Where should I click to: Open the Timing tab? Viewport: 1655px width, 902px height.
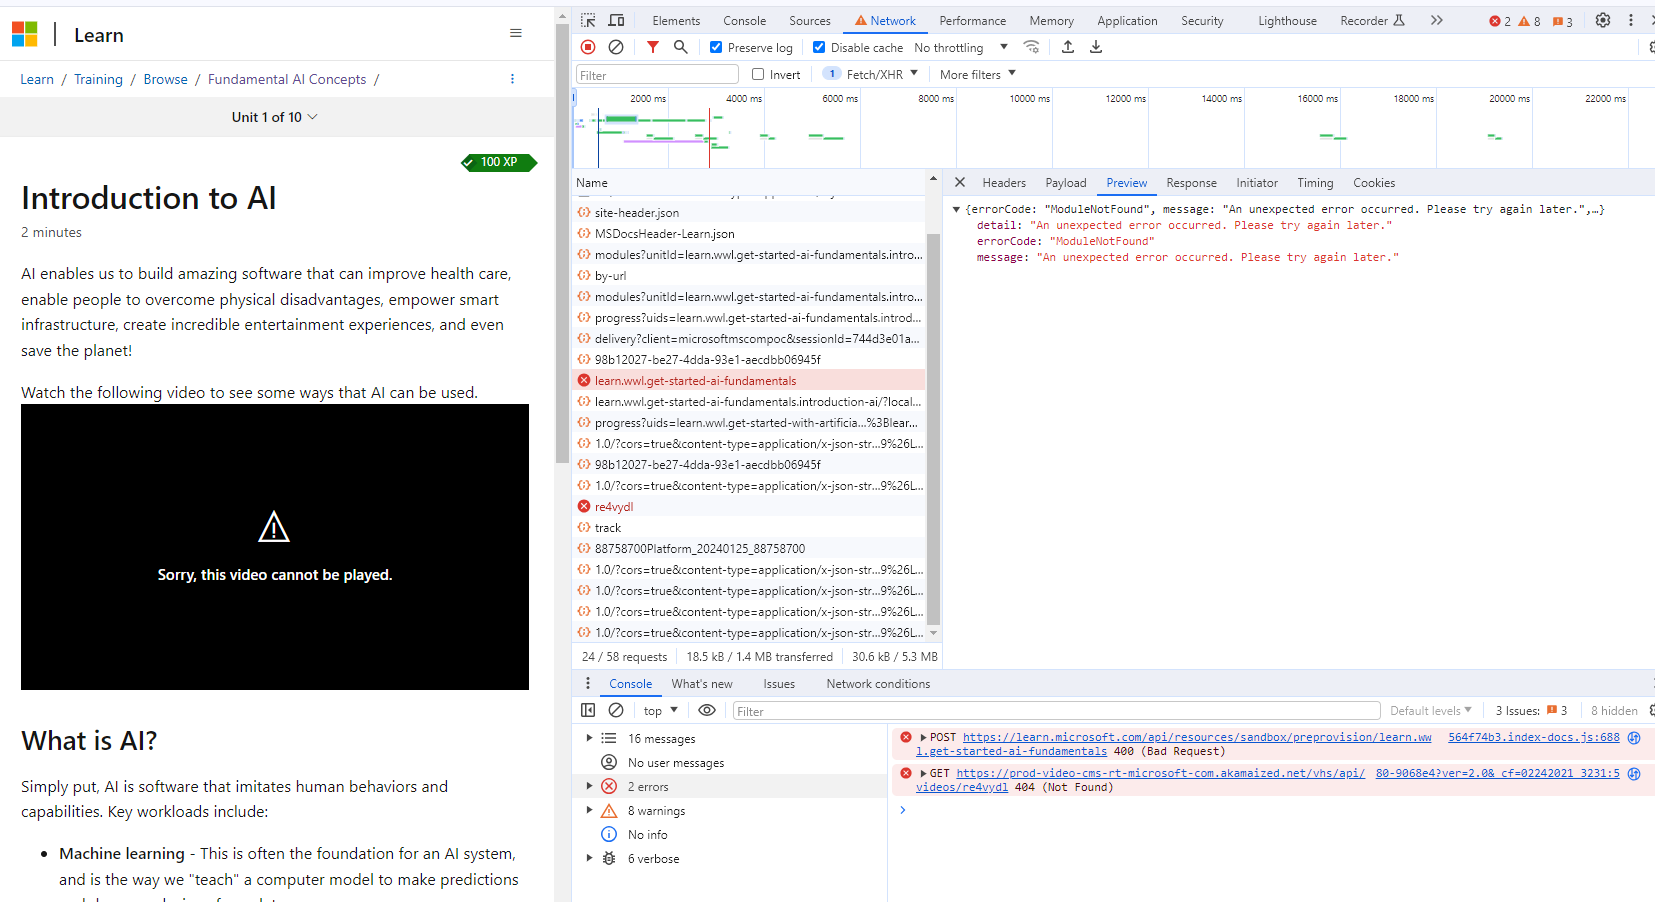pos(1315,183)
